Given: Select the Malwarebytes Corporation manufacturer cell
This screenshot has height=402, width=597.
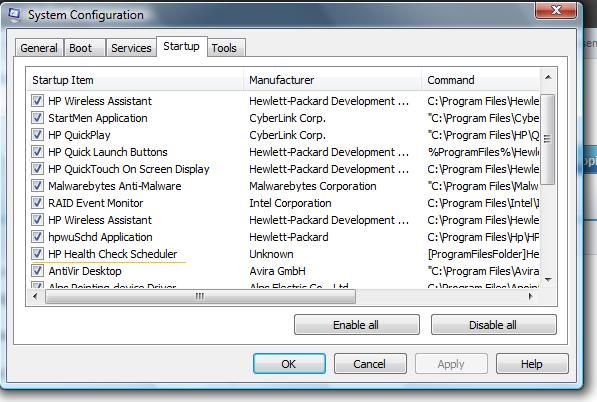Looking at the screenshot, I should click(x=313, y=186).
